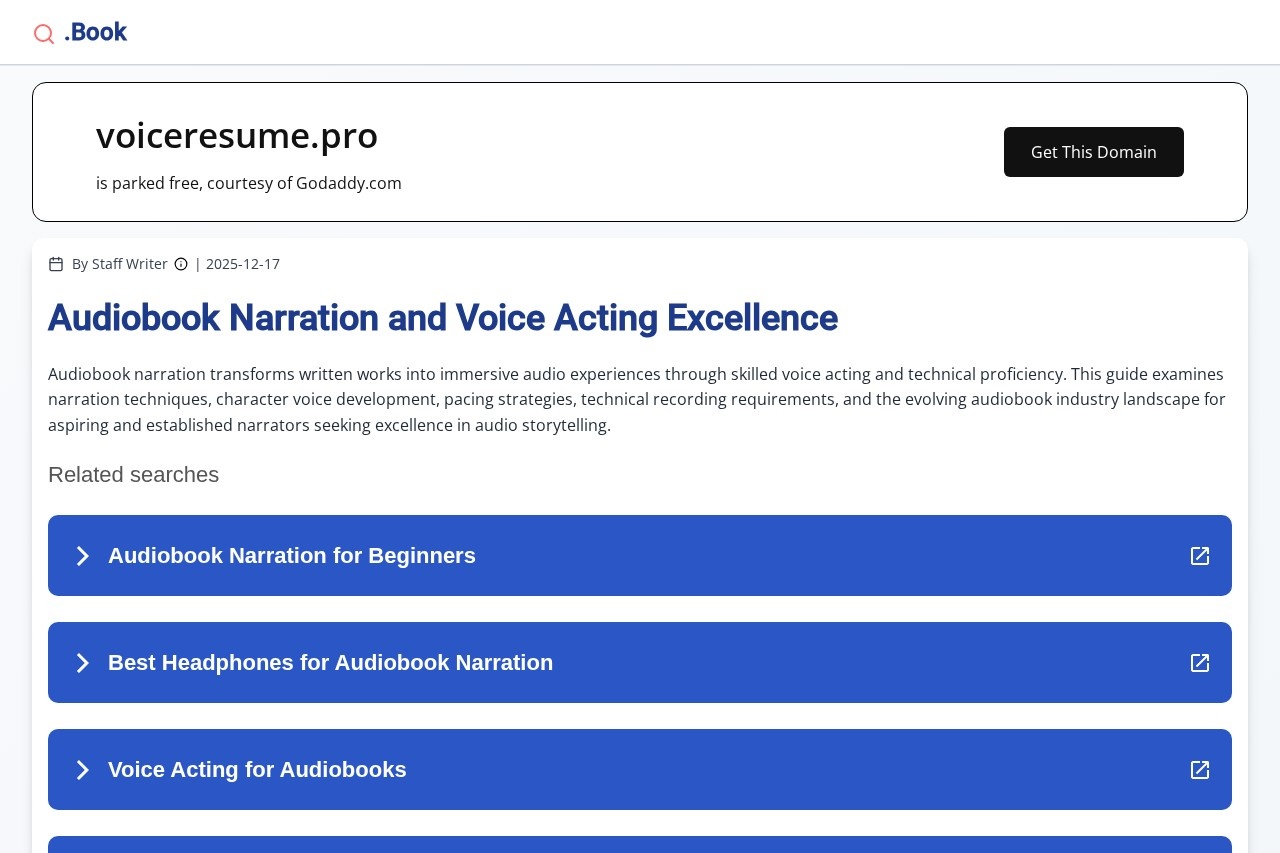1280x853 pixels.
Task: Click the 'Audiobook Narration and Voice Acting Excellence' heading
Action: 443,317
